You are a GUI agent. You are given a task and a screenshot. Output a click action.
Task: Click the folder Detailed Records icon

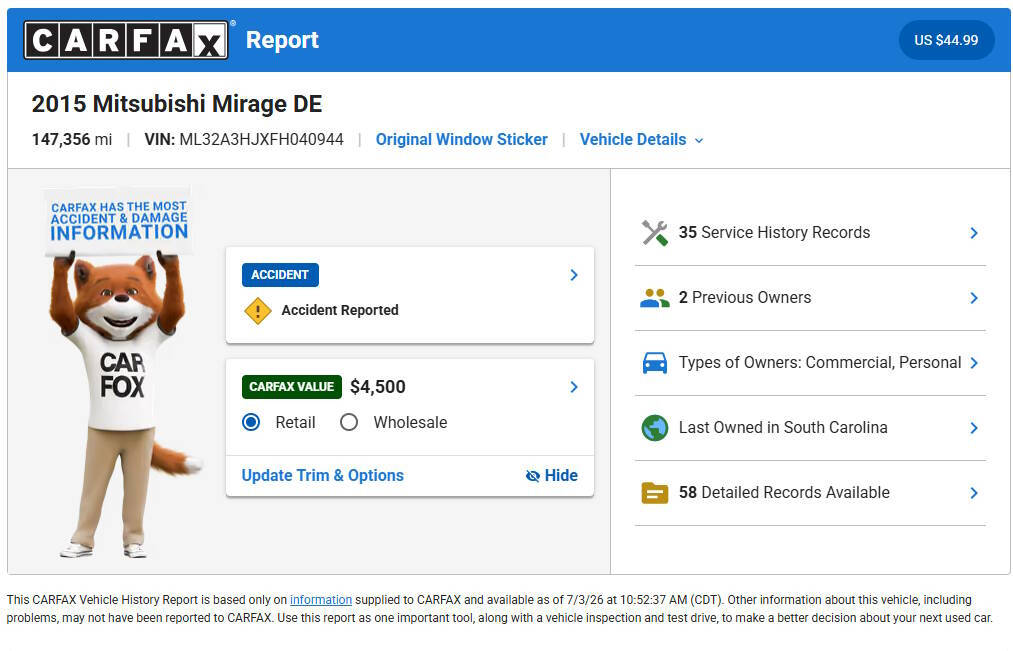tap(654, 493)
